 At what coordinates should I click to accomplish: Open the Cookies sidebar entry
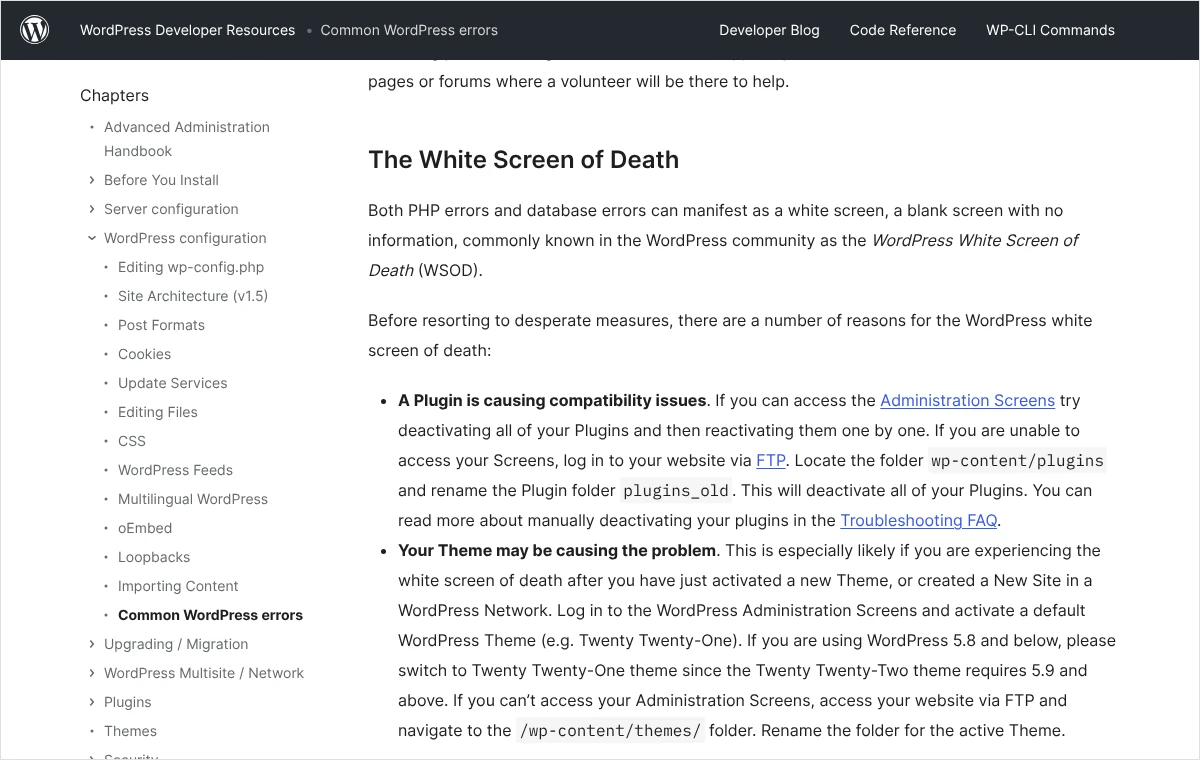coord(144,354)
